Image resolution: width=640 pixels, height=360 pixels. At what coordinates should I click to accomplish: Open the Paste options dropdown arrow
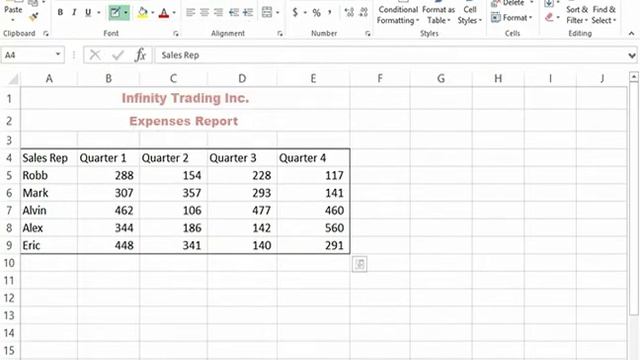13,20
